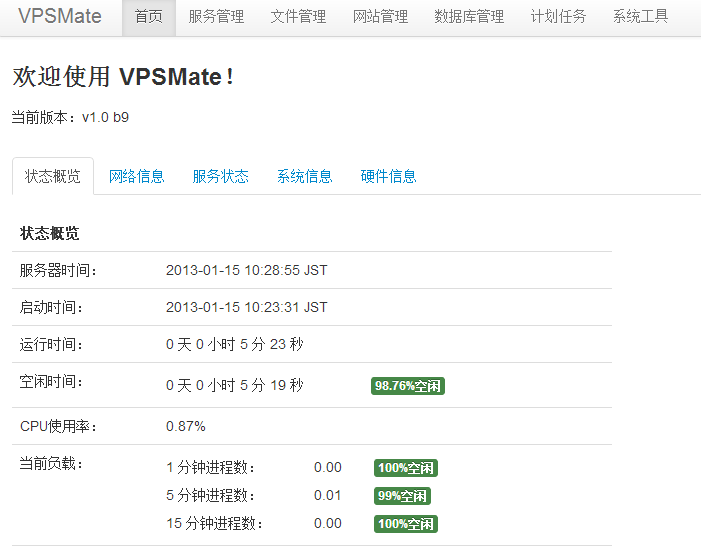Click the 0.00 value for 15 分钟进程数
Viewport: 701px width, 555px height.
[x=328, y=523]
